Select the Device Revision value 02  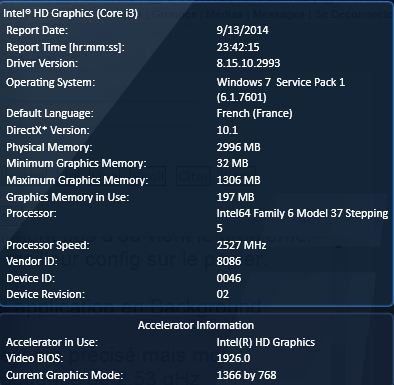point(223,294)
